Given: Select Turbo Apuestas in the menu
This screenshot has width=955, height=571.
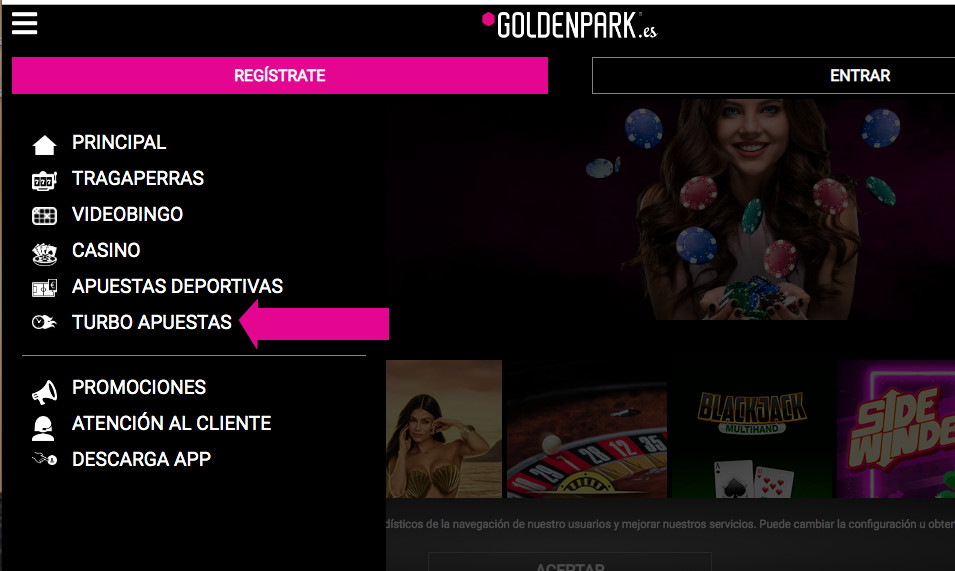Looking at the screenshot, I should click(152, 322).
